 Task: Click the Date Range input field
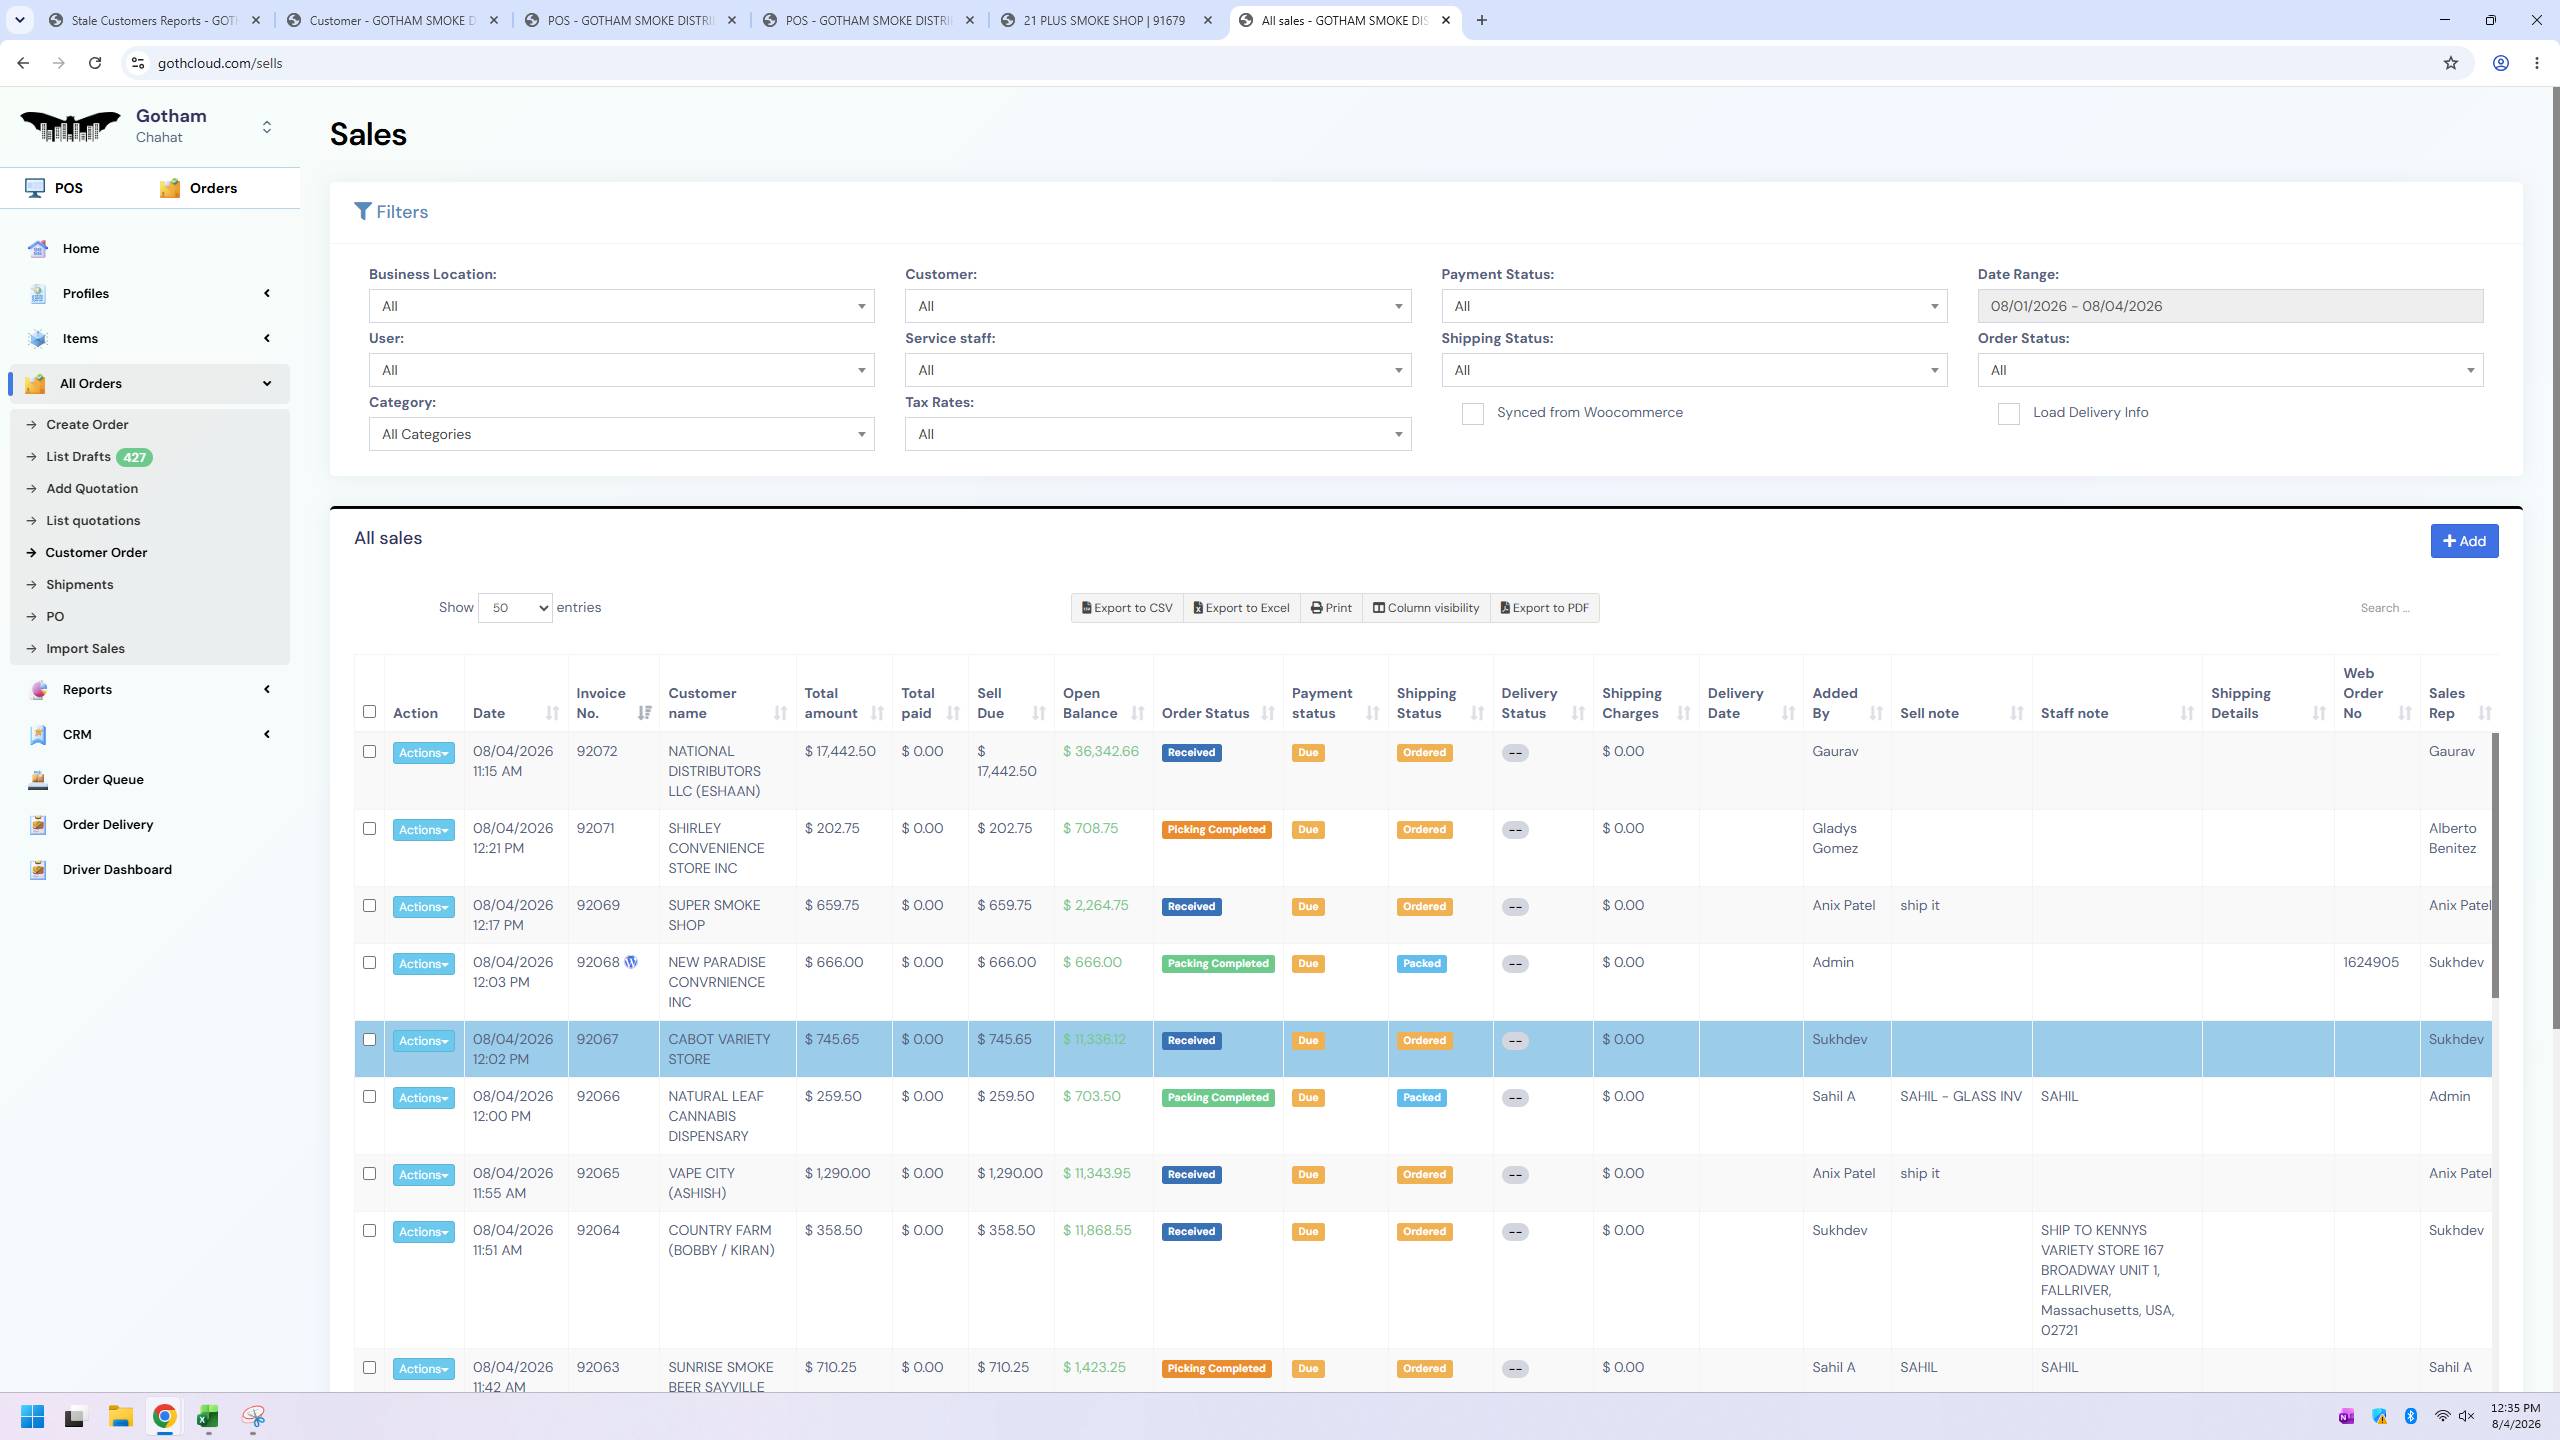2230,306
